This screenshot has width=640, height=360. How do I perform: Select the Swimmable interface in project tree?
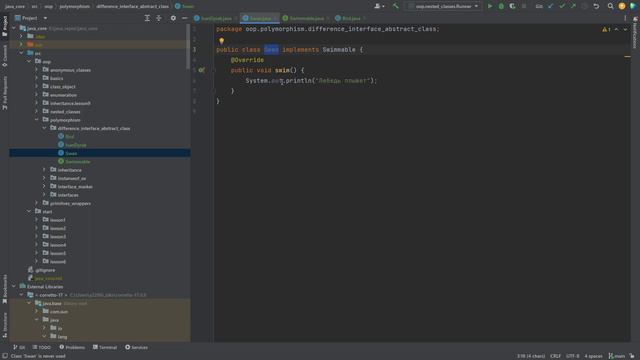[x=78, y=162]
